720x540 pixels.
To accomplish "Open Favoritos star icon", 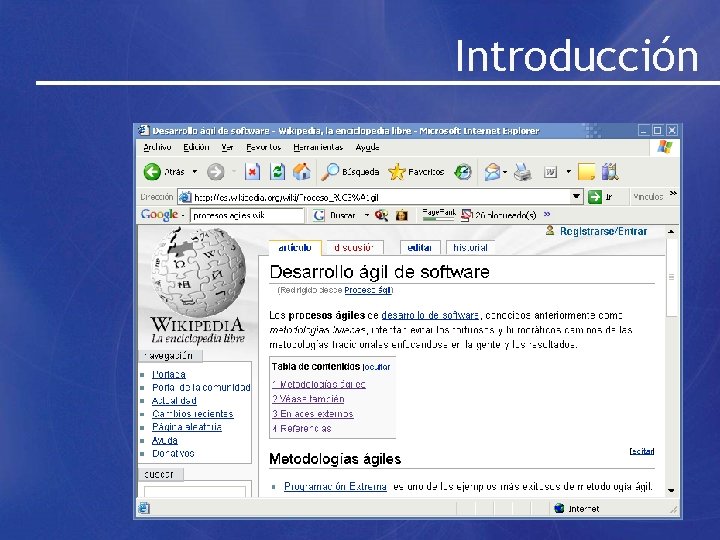I will pos(397,172).
